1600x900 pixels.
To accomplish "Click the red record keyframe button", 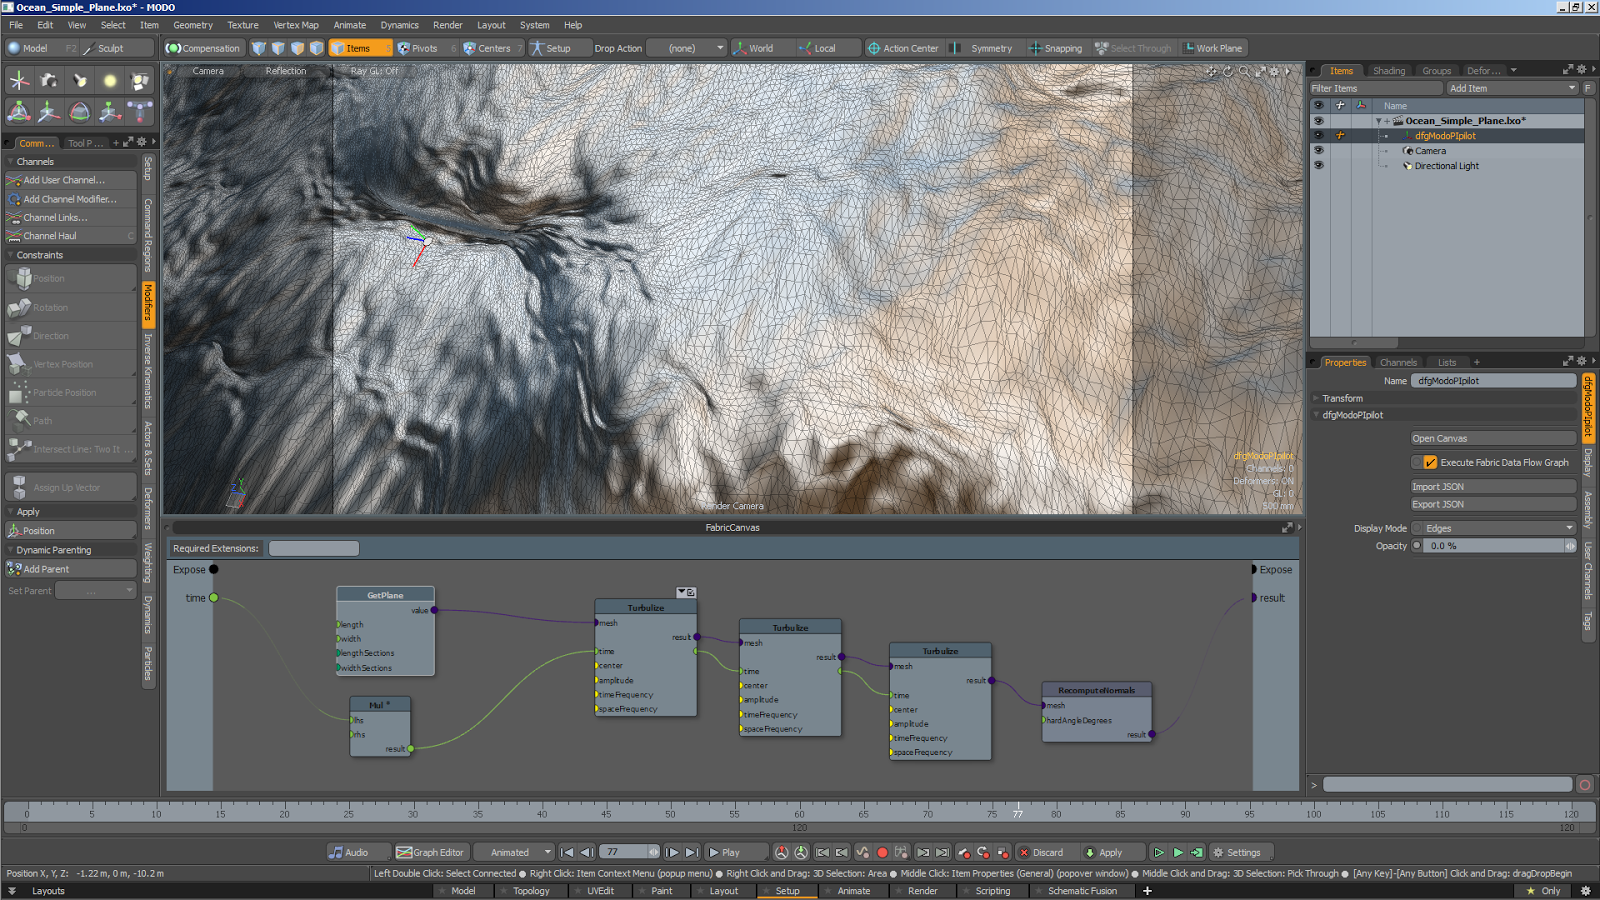I will coord(882,853).
